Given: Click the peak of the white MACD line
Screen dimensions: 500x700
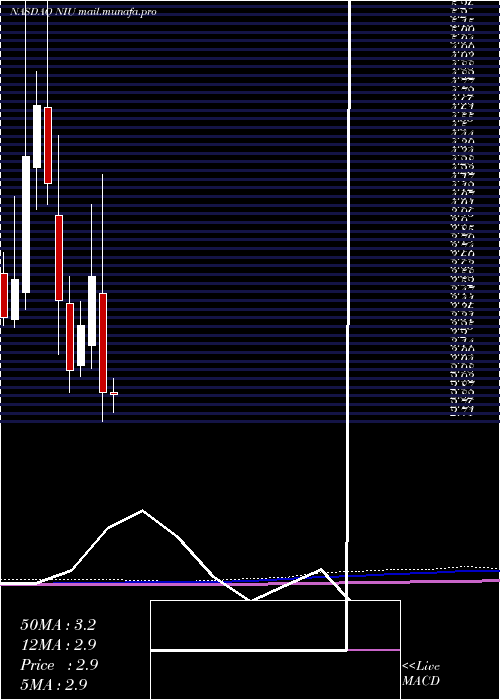Looking at the screenshot, I should click(142, 510).
